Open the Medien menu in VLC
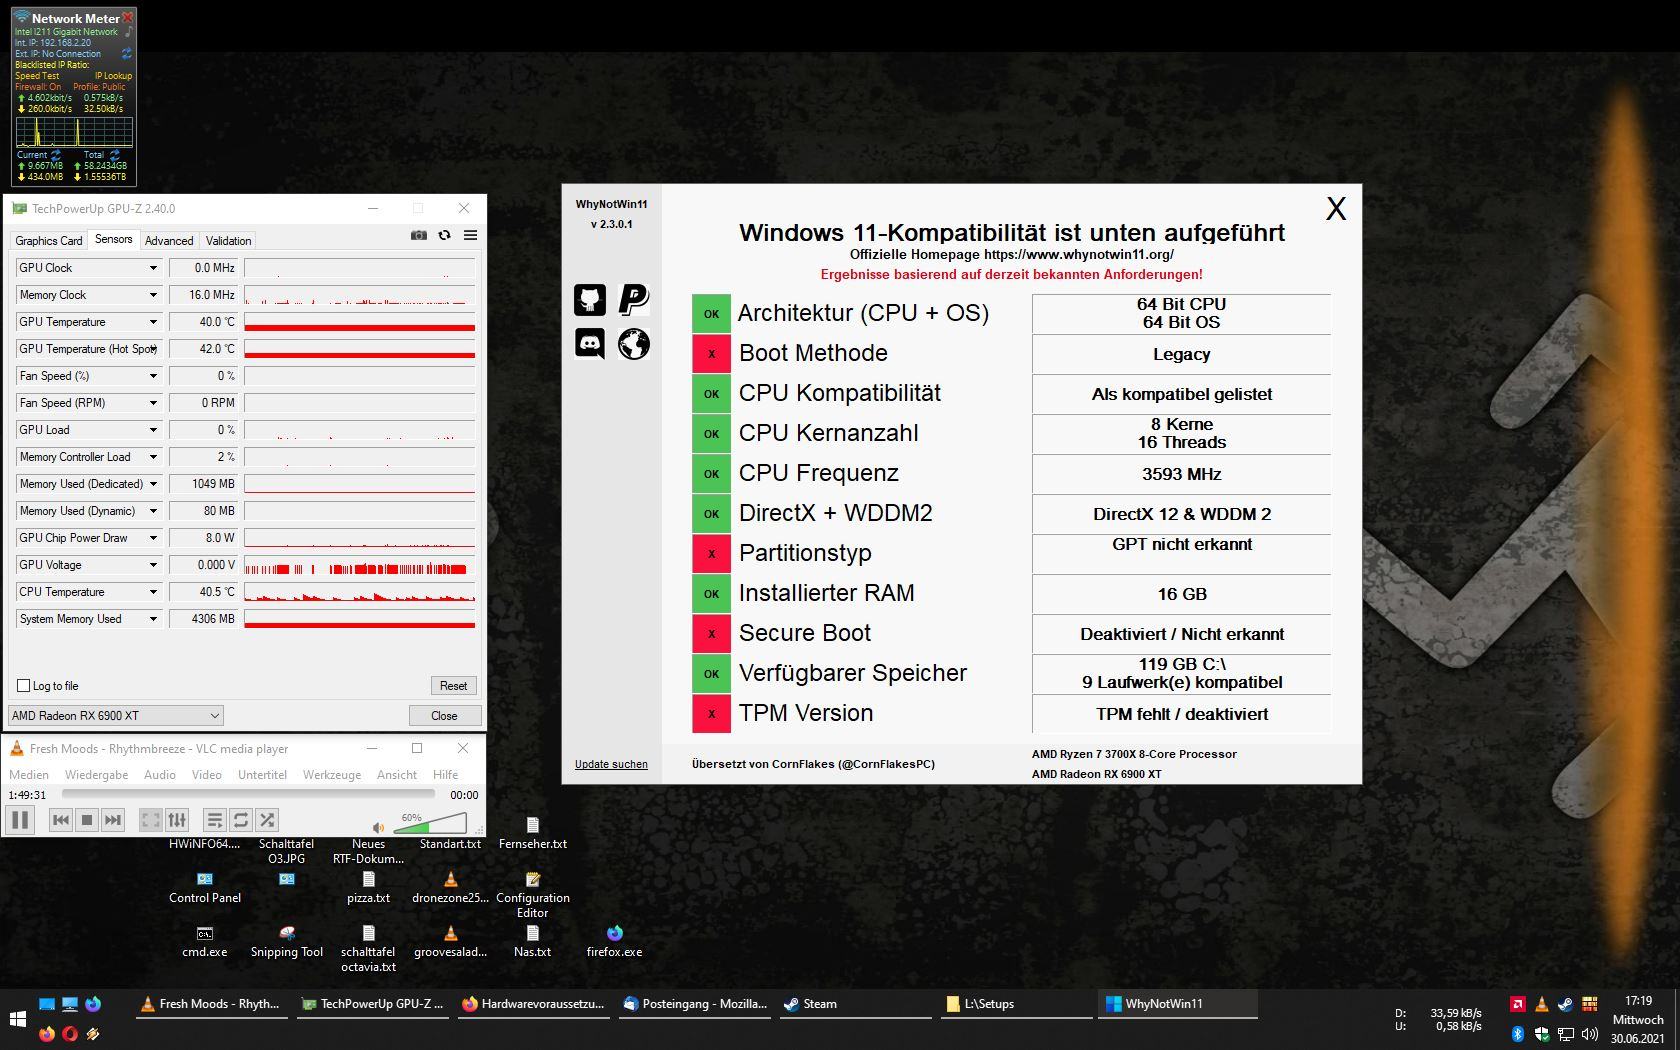This screenshot has height=1050, width=1680. tap(29, 775)
